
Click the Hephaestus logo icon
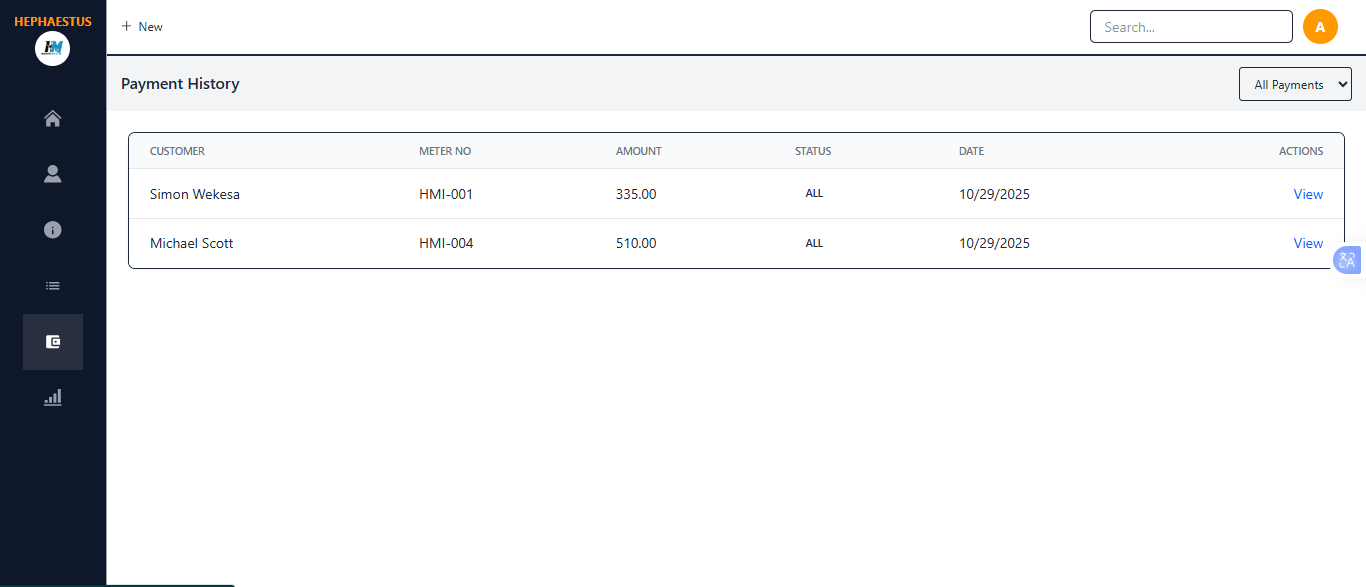(x=52, y=48)
